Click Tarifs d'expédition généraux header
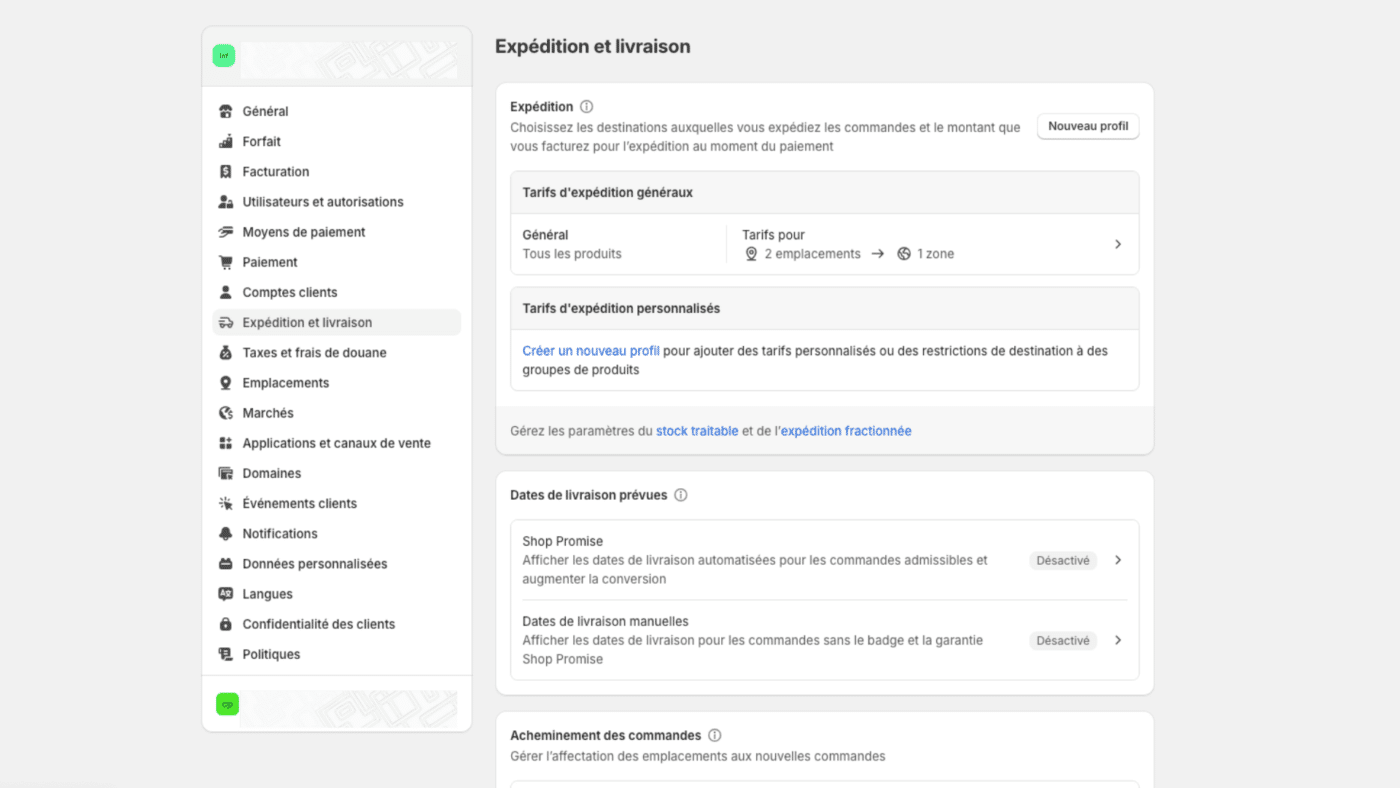Image resolution: width=1400 pixels, height=788 pixels. point(607,192)
